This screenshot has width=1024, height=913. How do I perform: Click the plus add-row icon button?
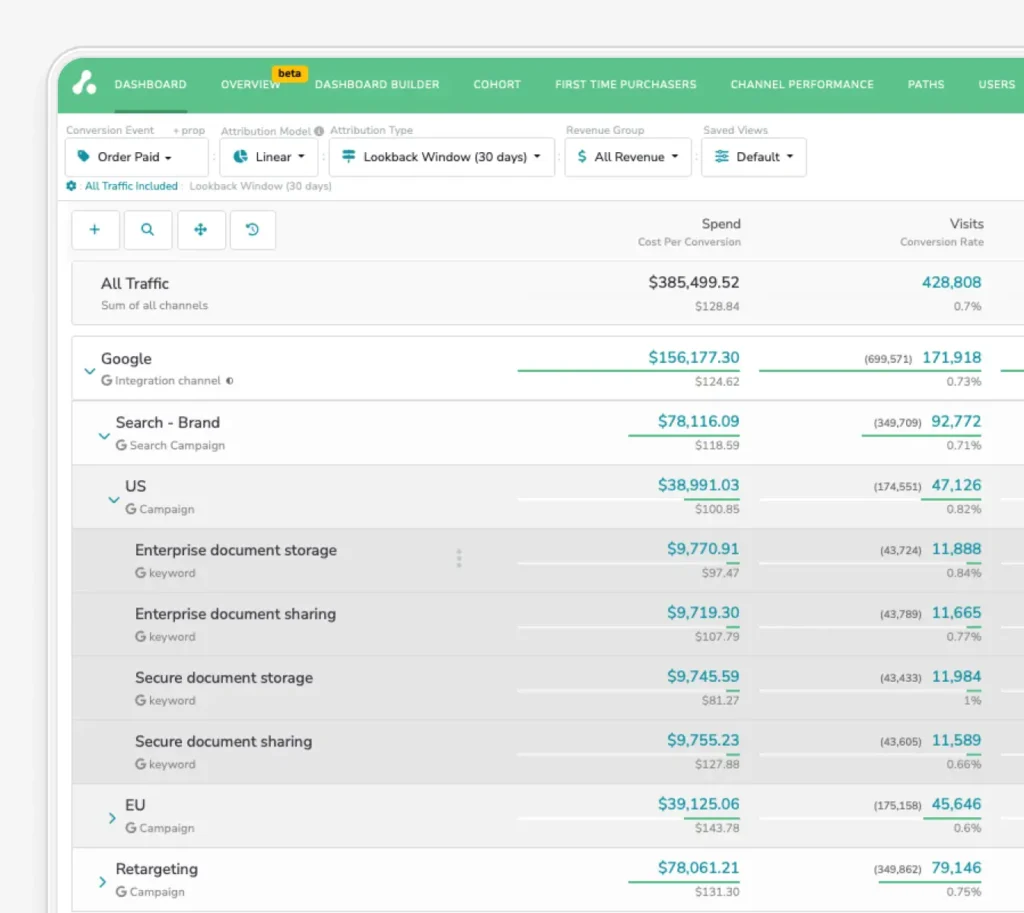pyautogui.click(x=95, y=230)
